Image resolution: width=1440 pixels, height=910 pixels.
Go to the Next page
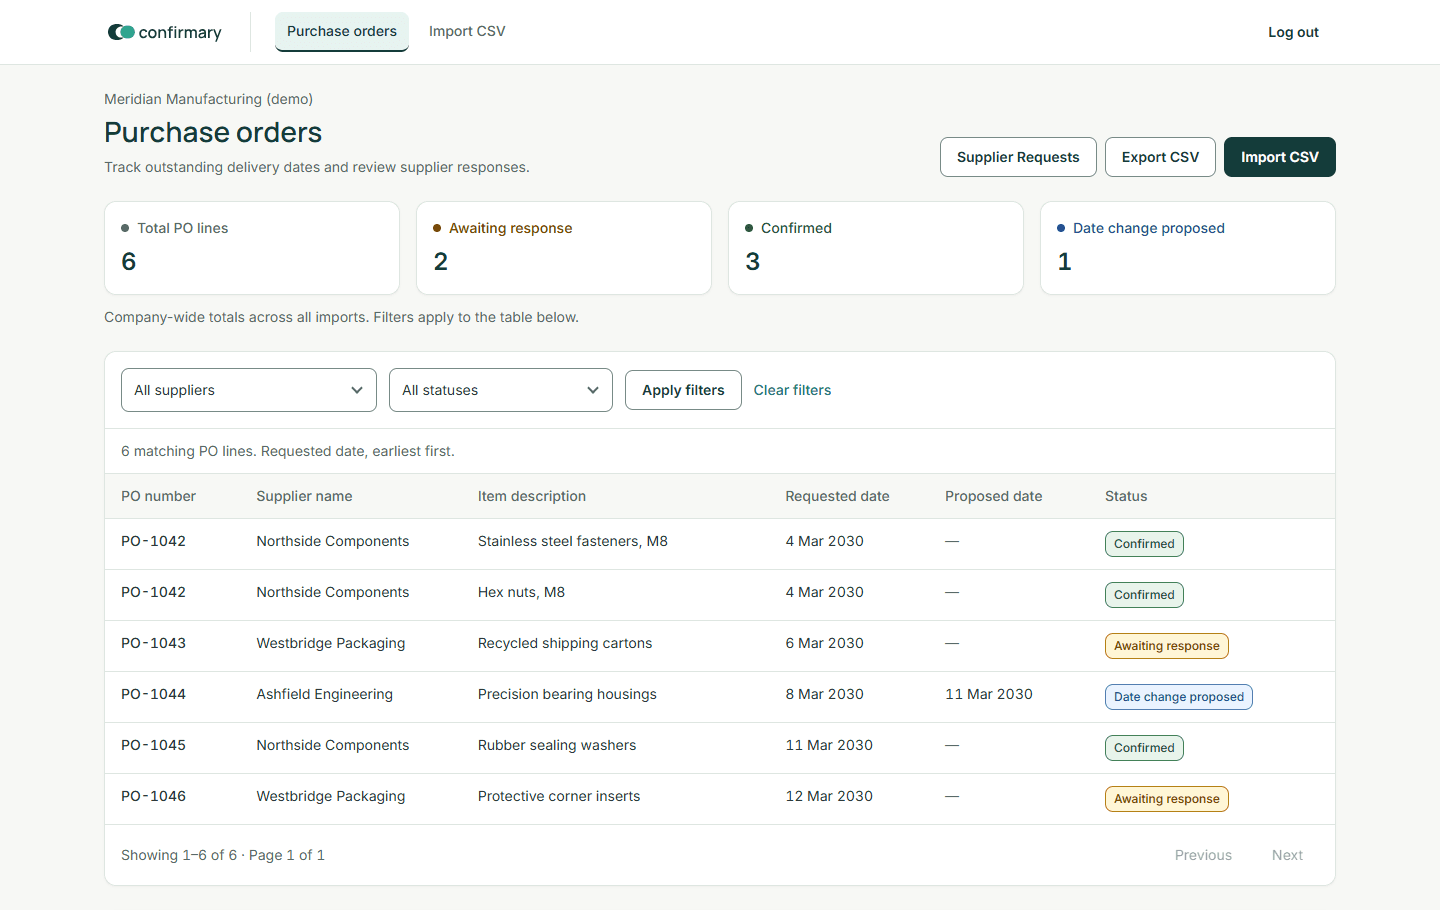(x=1287, y=855)
